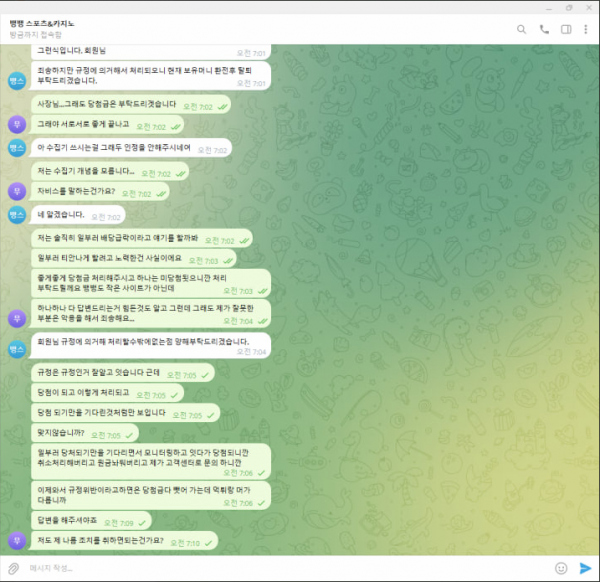
Task: Click the message input field
Action: (287, 568)
